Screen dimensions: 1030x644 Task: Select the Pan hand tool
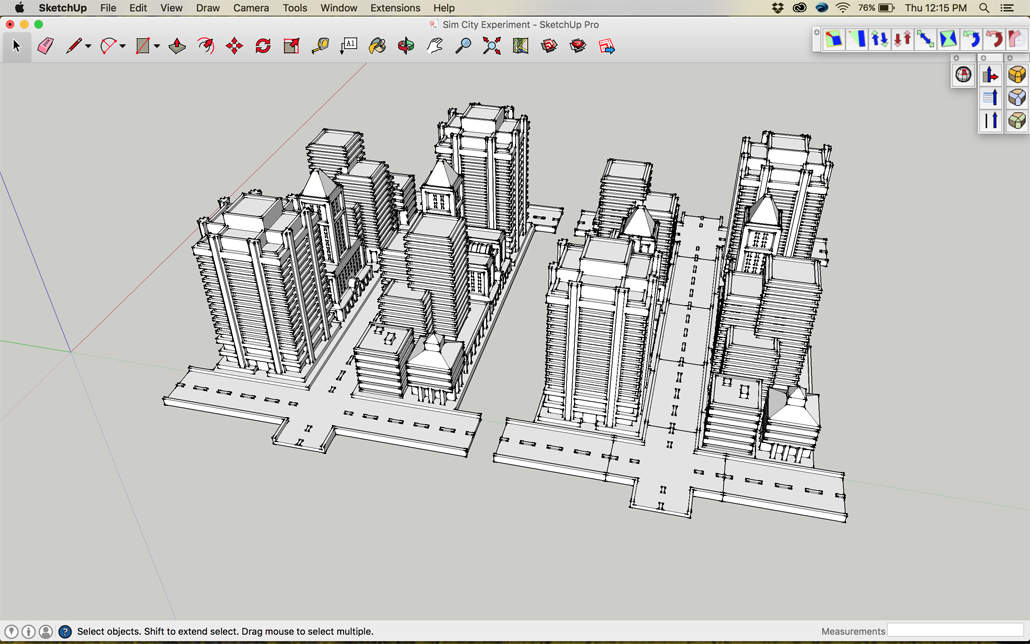(435, 46)
